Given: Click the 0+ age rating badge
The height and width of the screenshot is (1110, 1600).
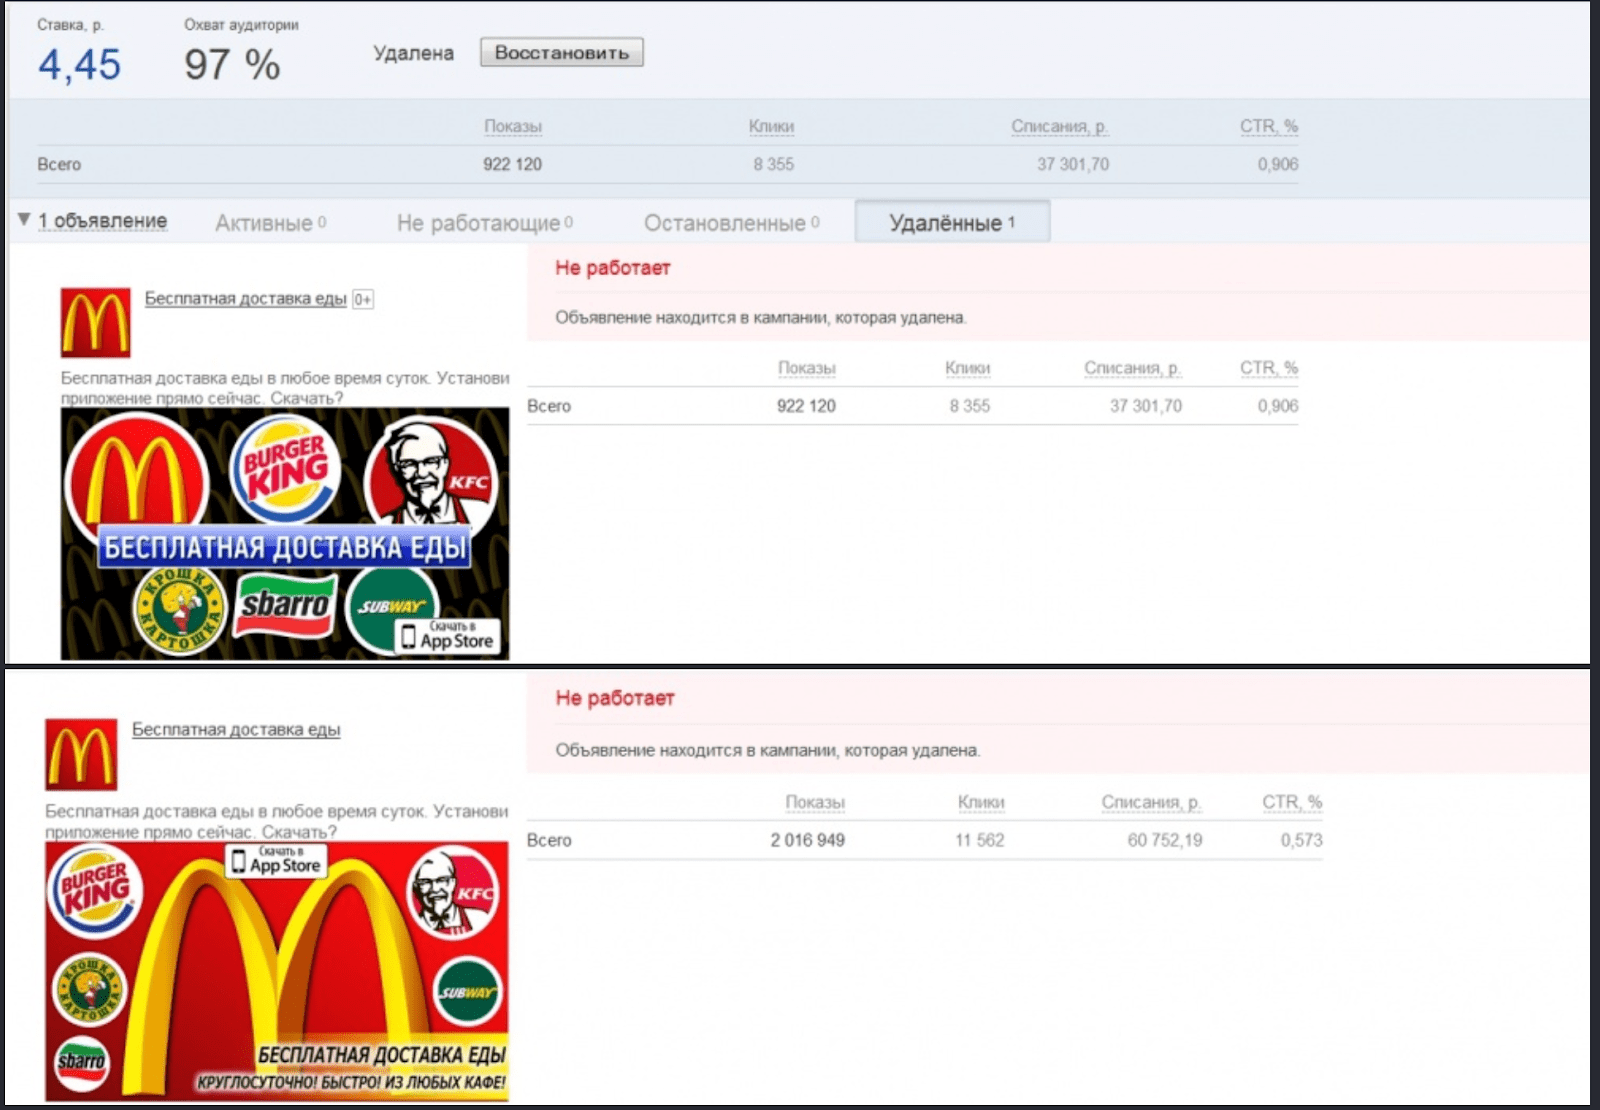Looking at the screenshot, I should click(363, 299).
